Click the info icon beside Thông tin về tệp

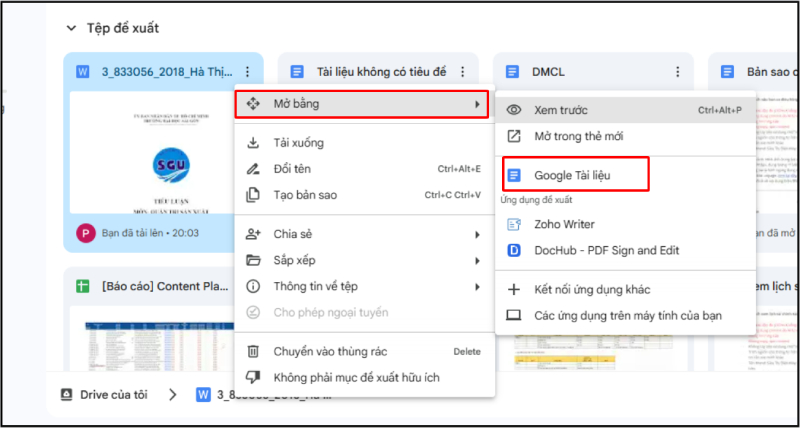[x=253, y=287]
